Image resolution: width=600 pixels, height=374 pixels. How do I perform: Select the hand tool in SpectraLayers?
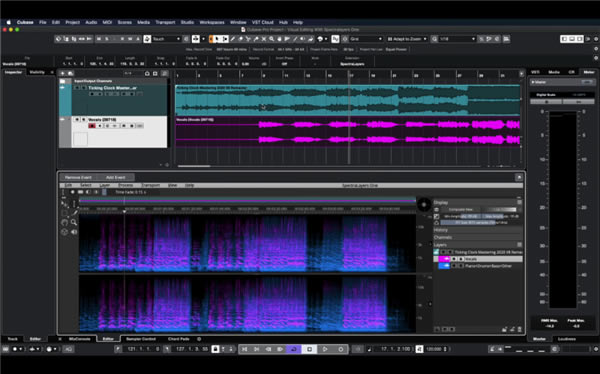(x=64, y=222)
